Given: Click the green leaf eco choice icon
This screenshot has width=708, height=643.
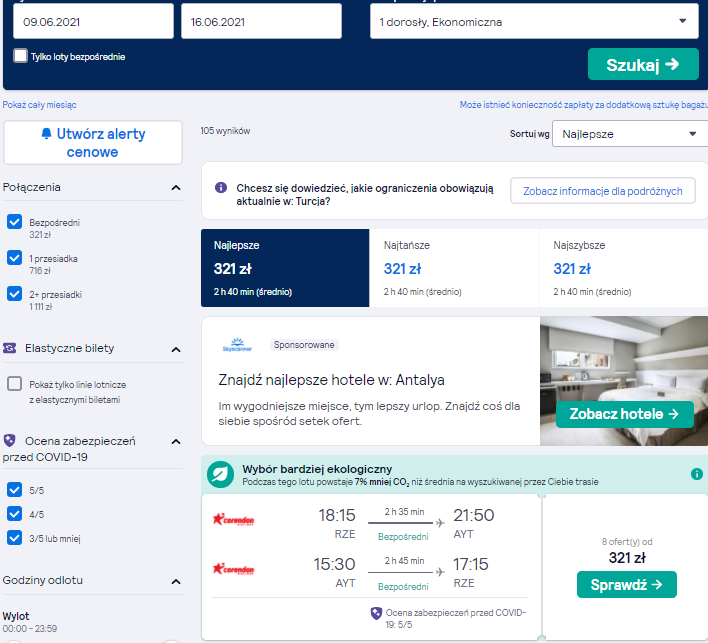Looking at the screenshot, I should point(220,475).
